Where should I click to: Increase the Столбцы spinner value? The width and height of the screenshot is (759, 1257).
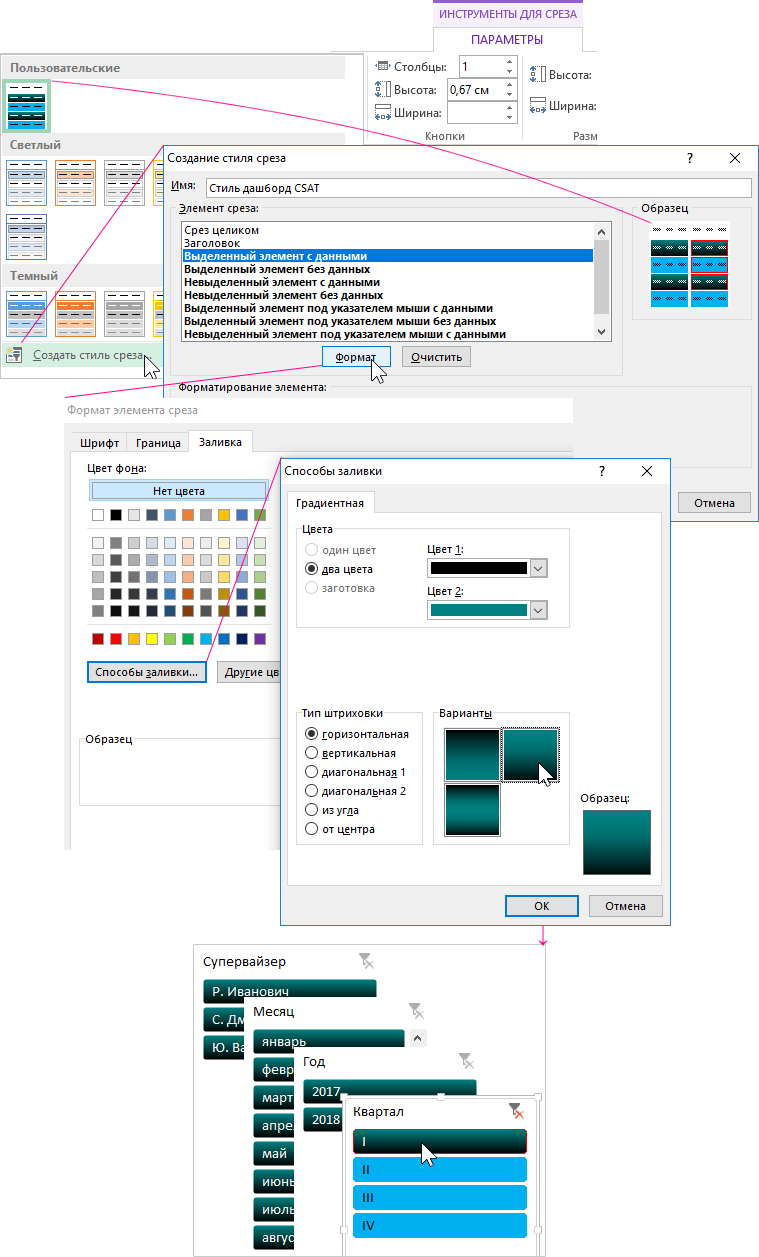(510, 62)
